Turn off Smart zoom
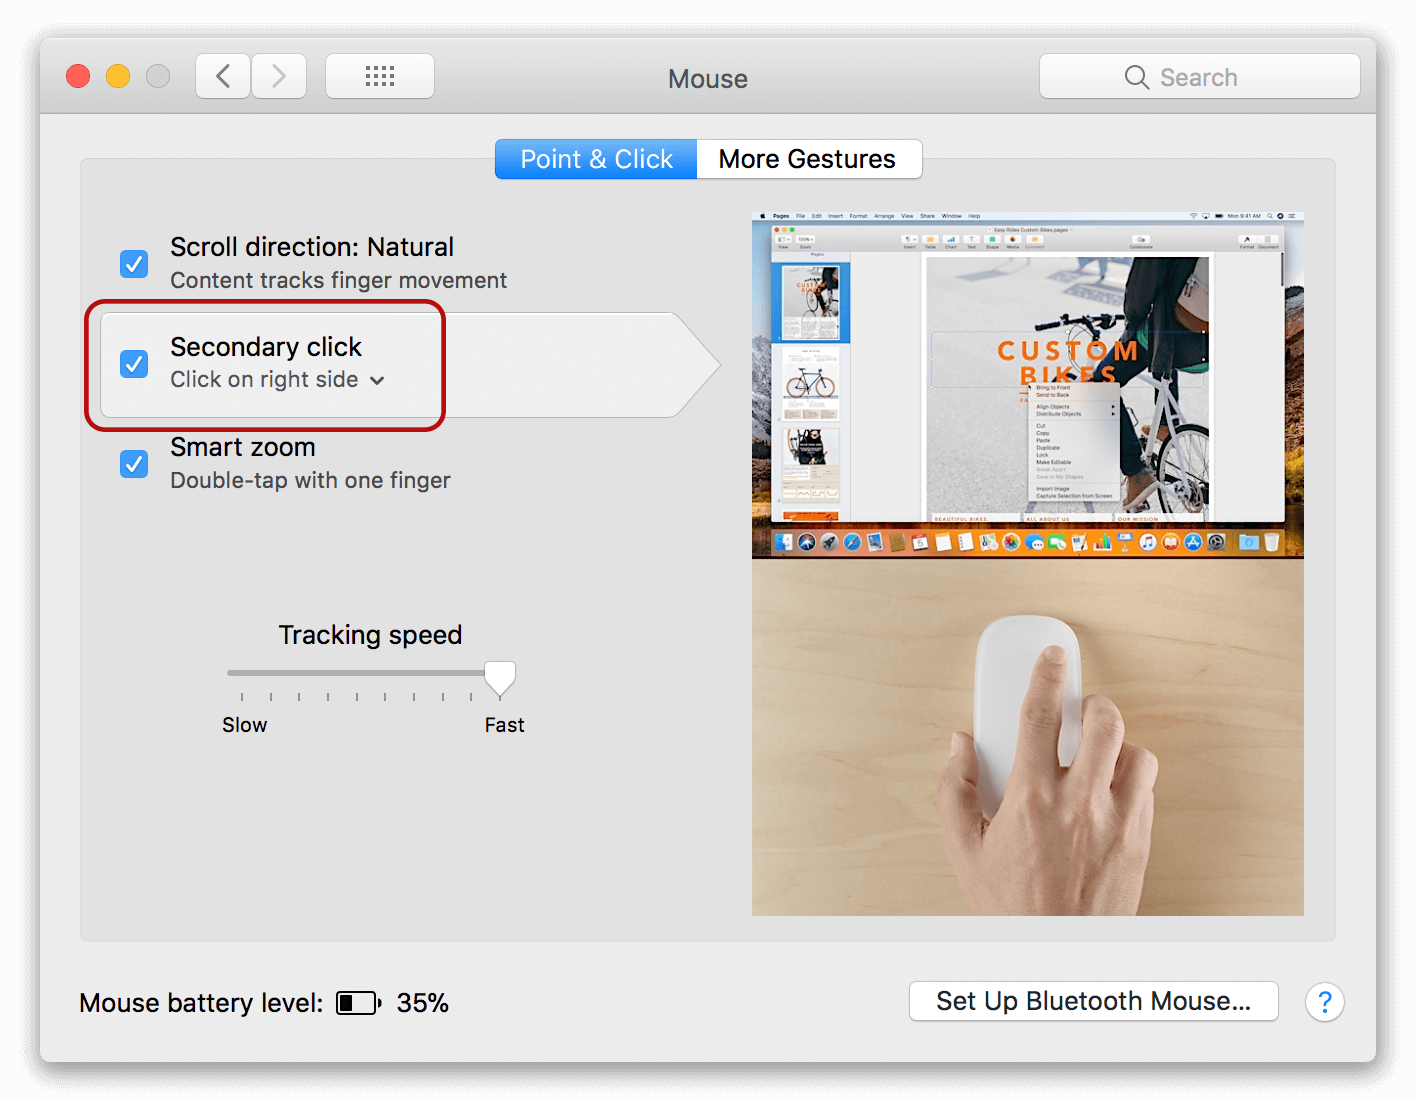Screen dimensions: 1416x1100 [134, 463]
